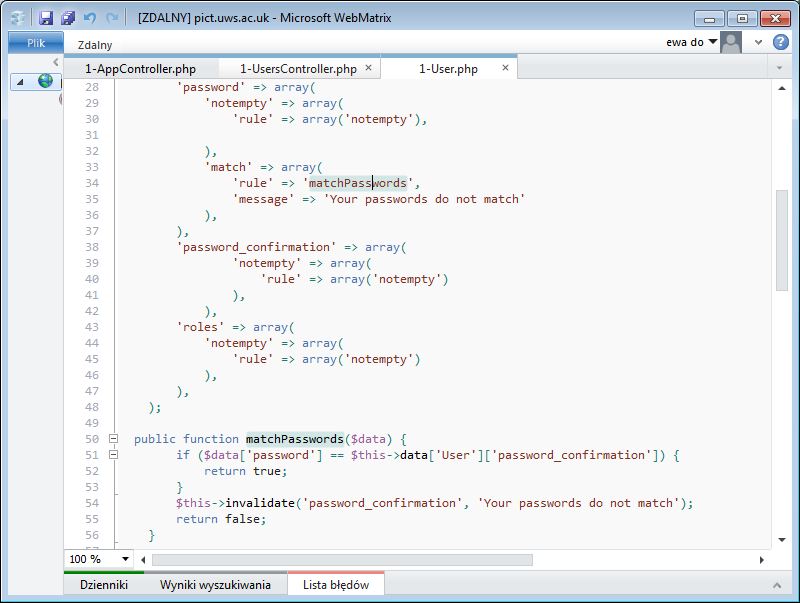800x603 pixels.
Task: Collapse the if block fold at line 51
Action: (x=113, y=455)
